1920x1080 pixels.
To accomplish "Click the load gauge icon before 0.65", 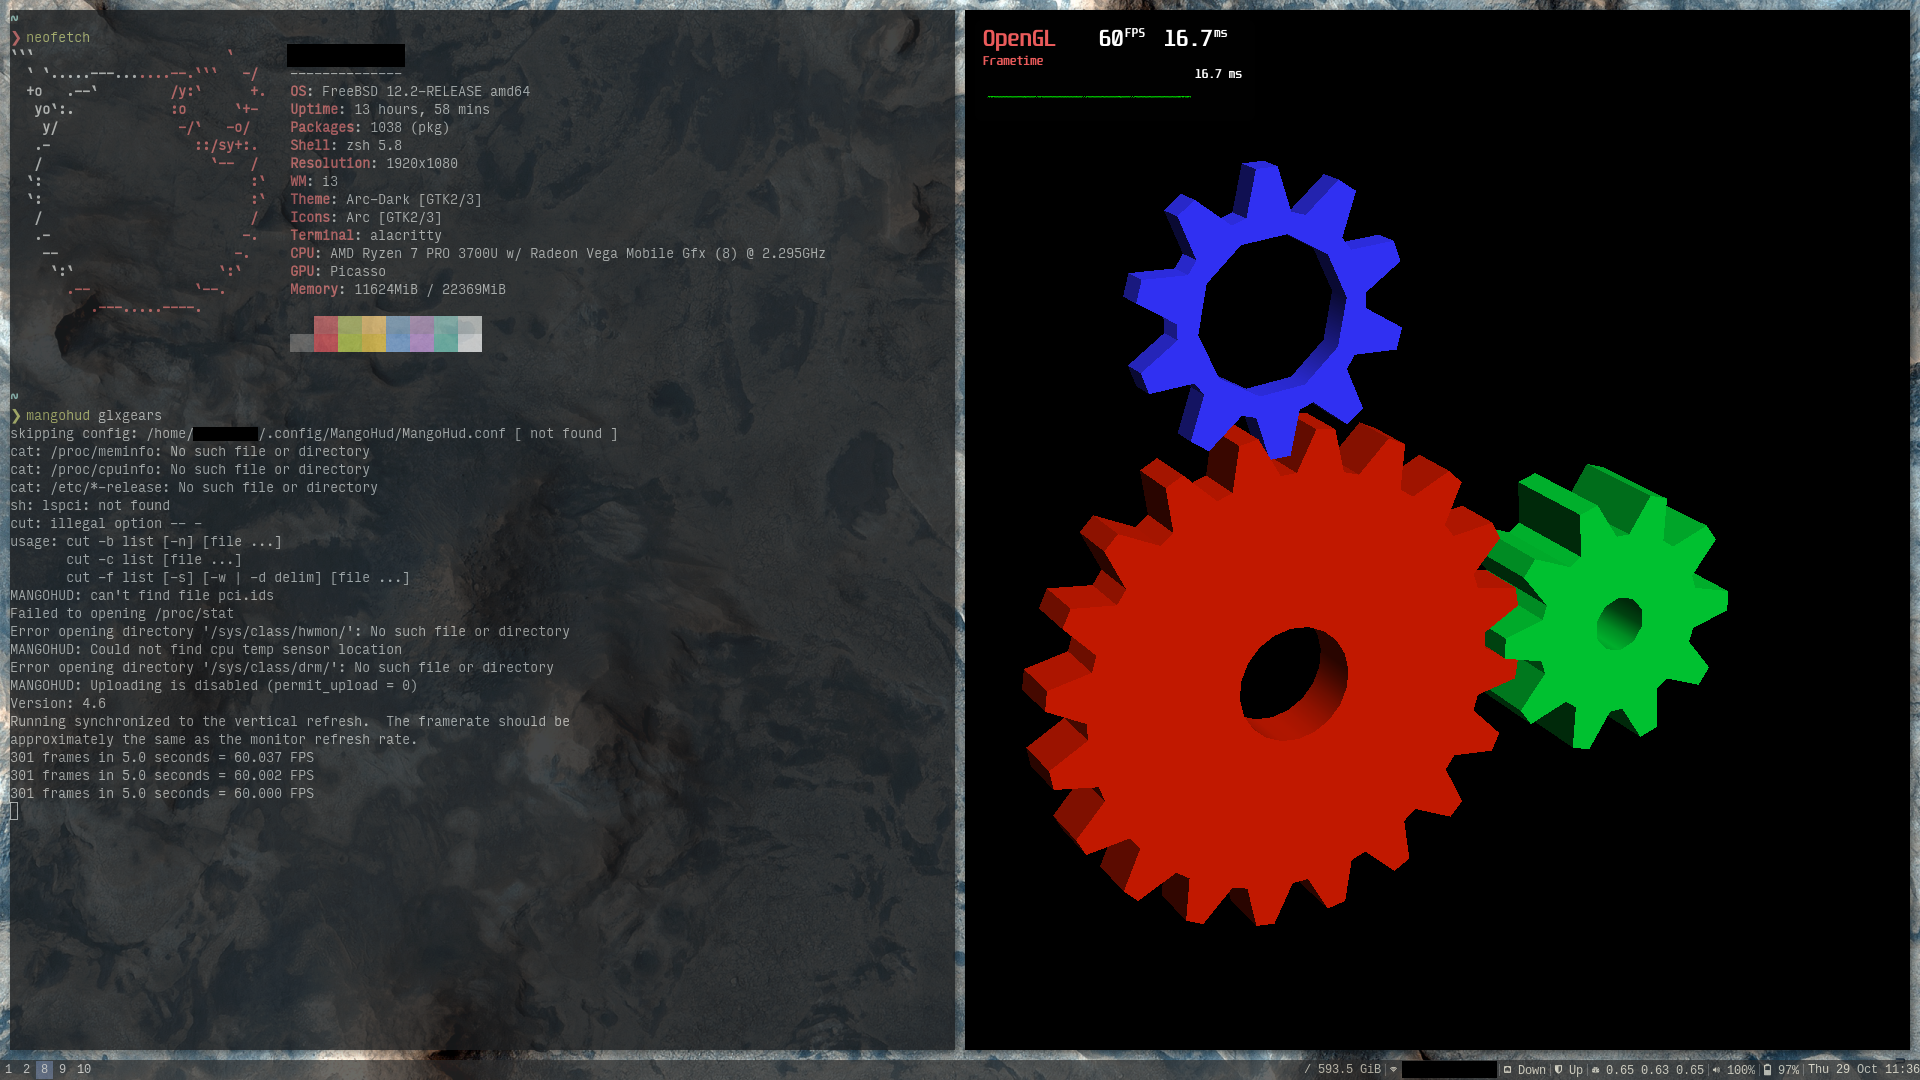I will (1596, 1070).
